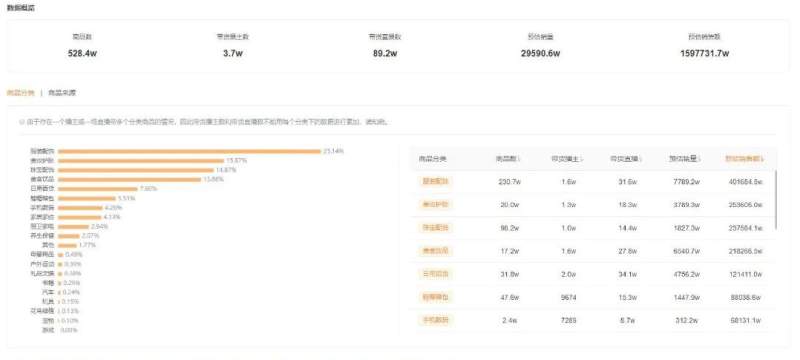Image resolution: width=800 pixels, height=360 pixels.
Task: Click the 121411.0w table cell
Action: point(746,274)
